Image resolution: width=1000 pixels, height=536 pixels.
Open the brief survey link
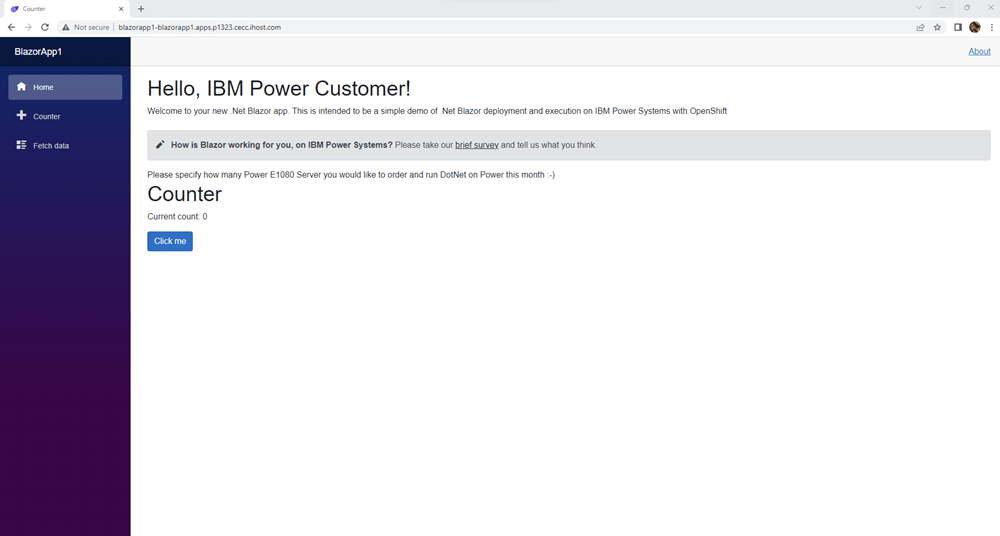click(x=476, y=145)
